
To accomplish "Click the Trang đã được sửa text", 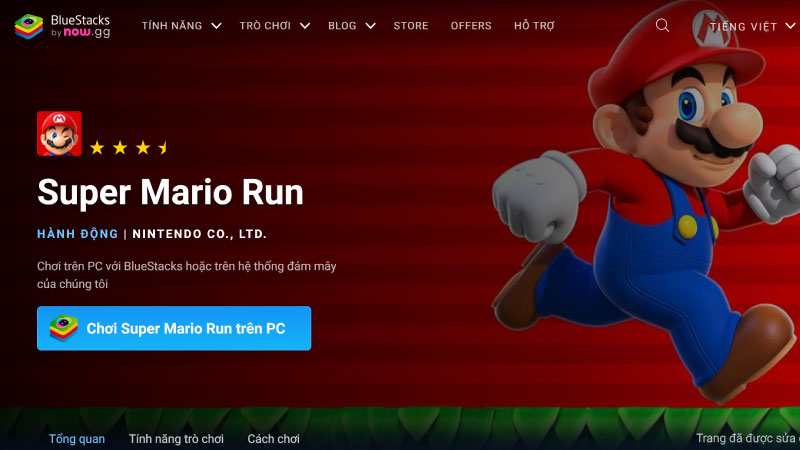I will pyautogui.click(x=747, y=438).
